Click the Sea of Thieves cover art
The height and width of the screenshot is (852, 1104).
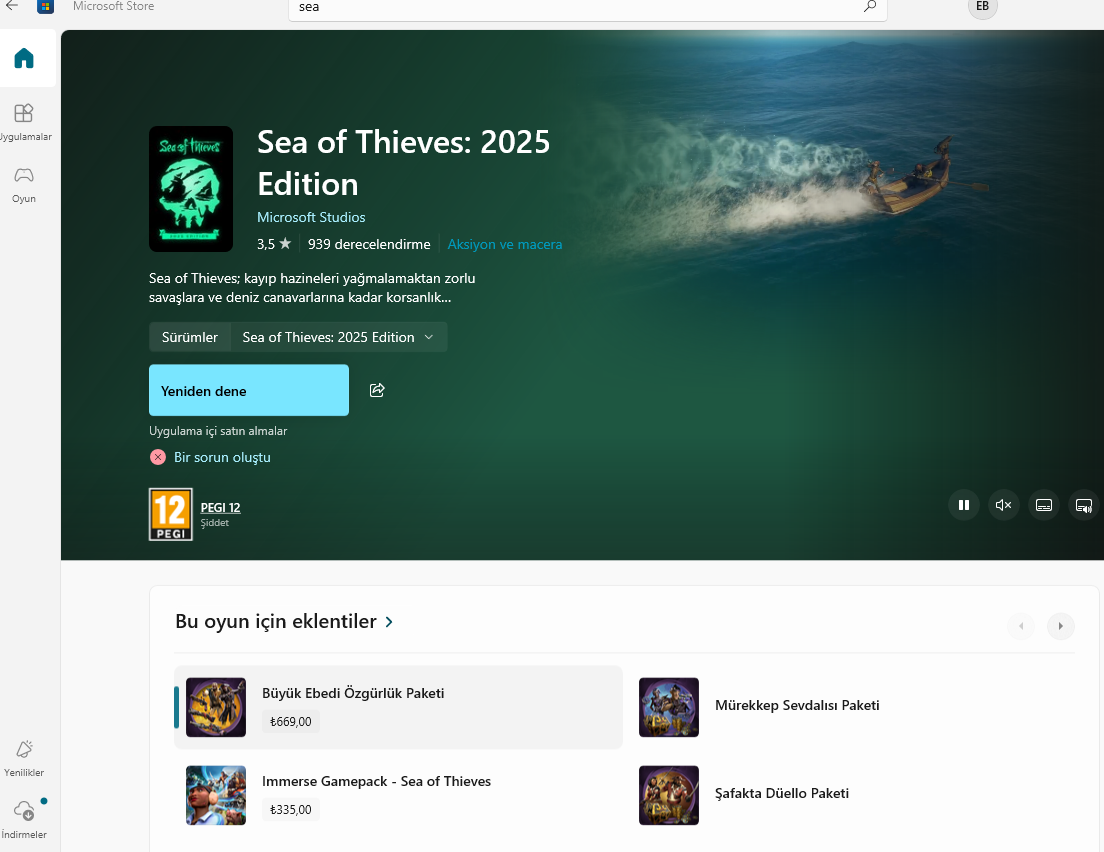point(191,189)
